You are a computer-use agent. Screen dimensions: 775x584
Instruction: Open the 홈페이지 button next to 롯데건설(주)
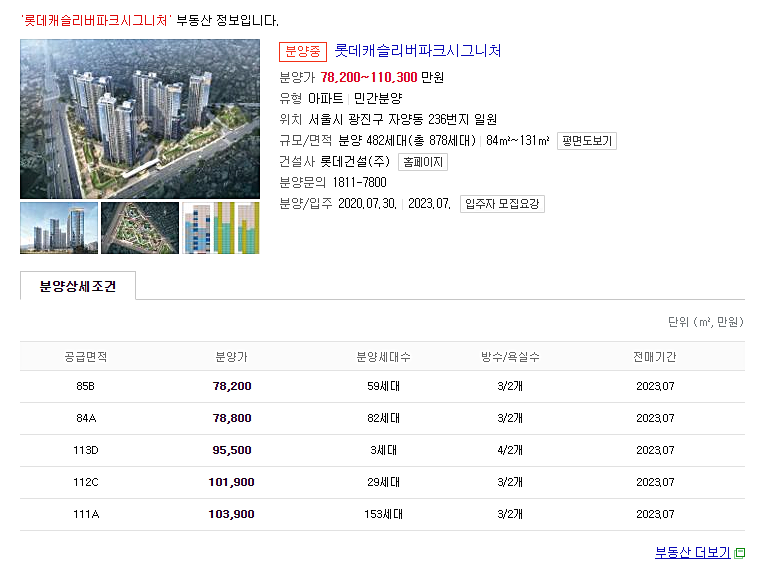[x=423, y=162]
